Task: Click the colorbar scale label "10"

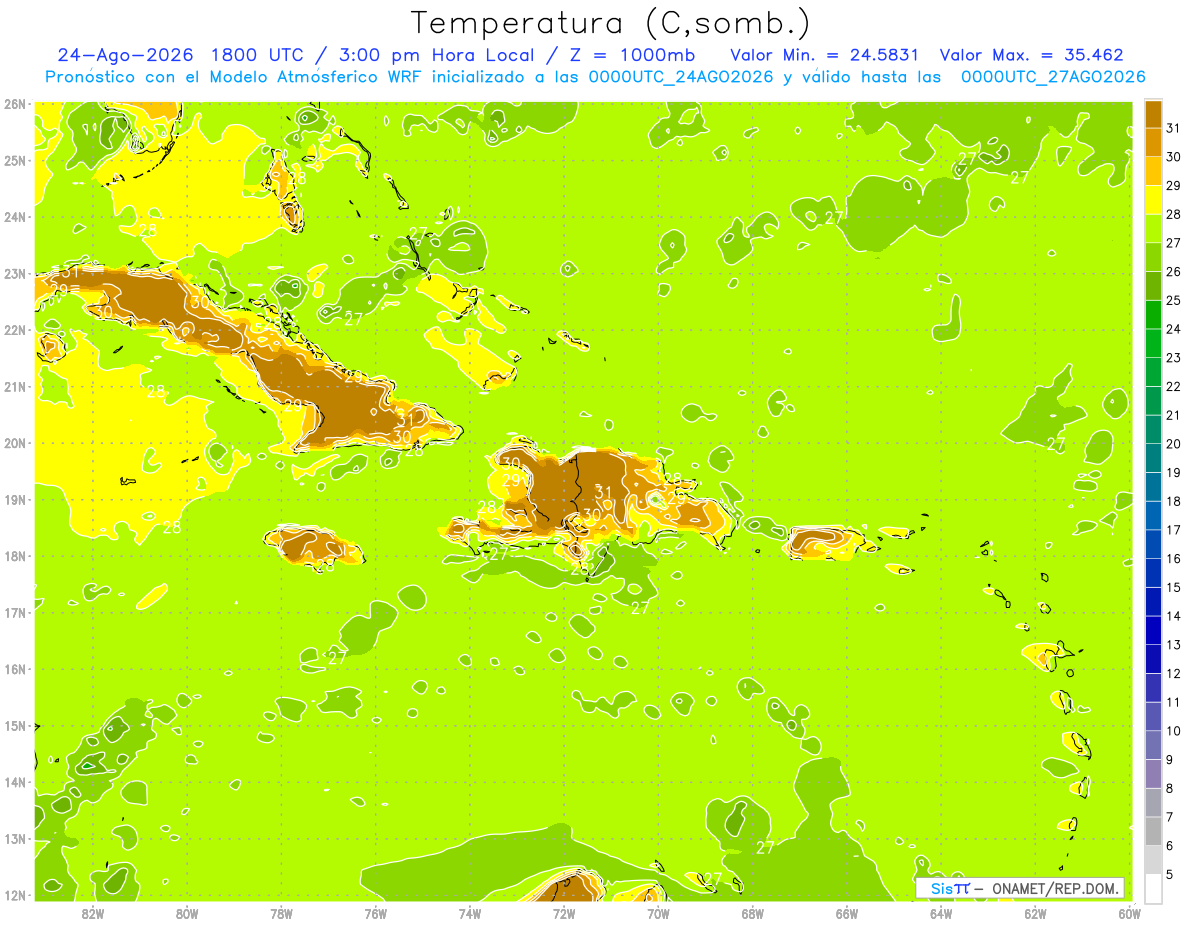Action: [x=1174, y=731]
